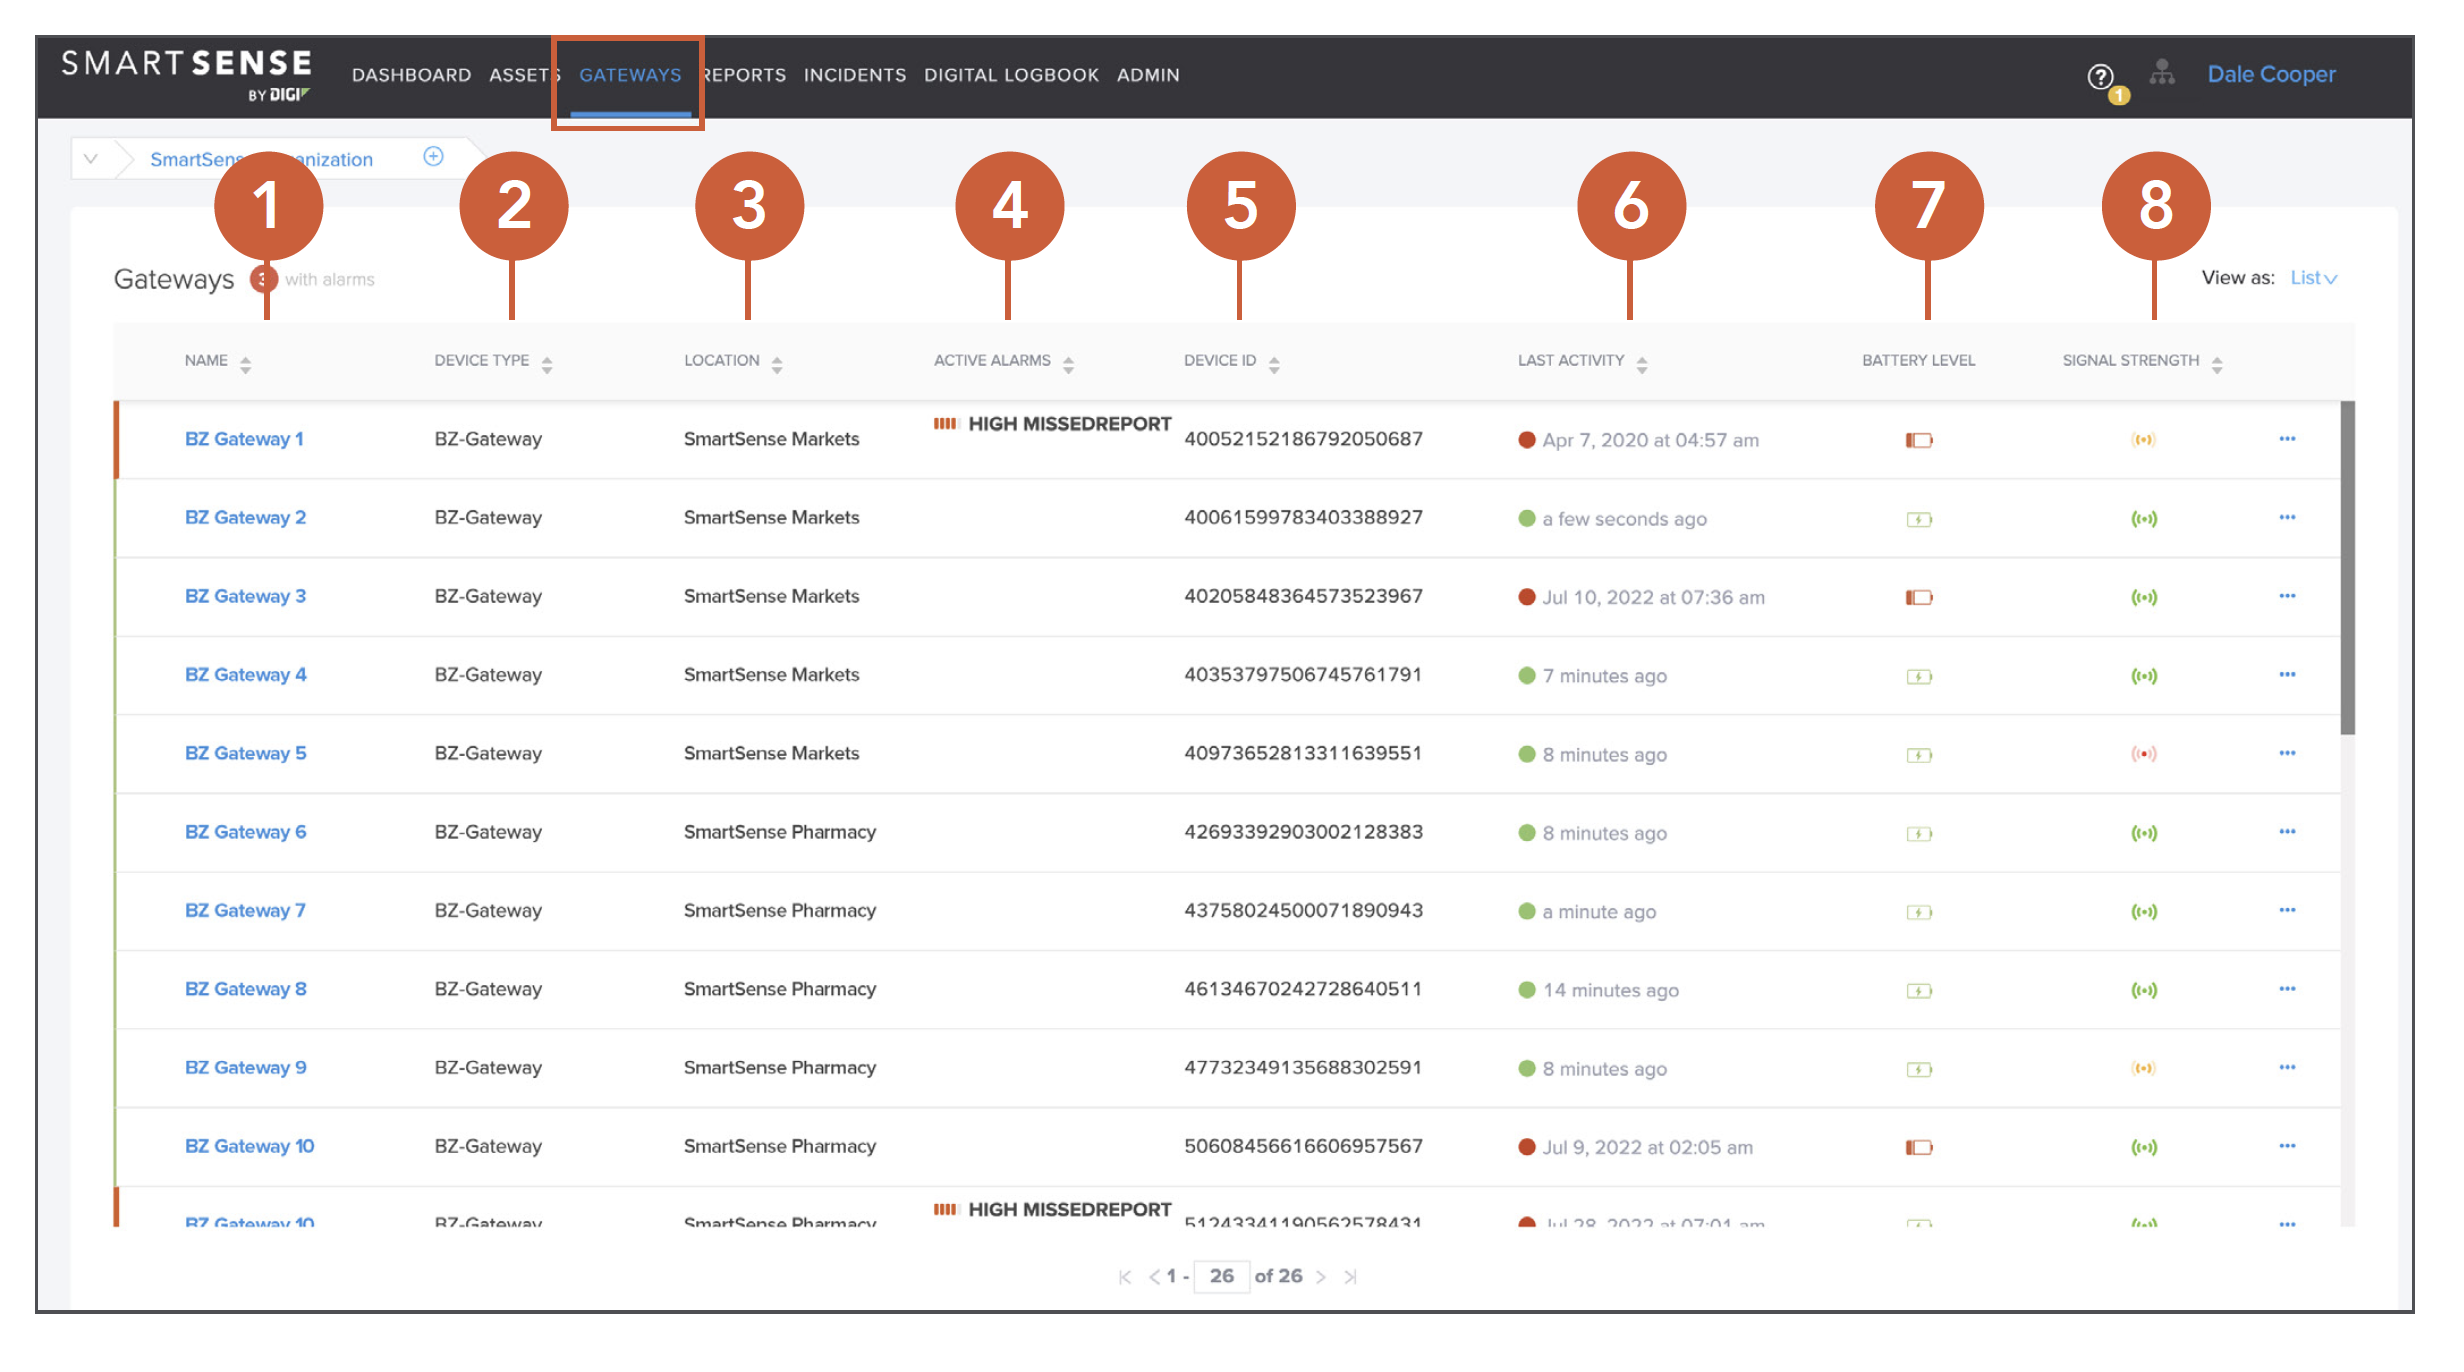Click battery icon in BZ Gateway 6 row
The height and width of the screenshot is (1372, 2464).
tap(1919, 833)
